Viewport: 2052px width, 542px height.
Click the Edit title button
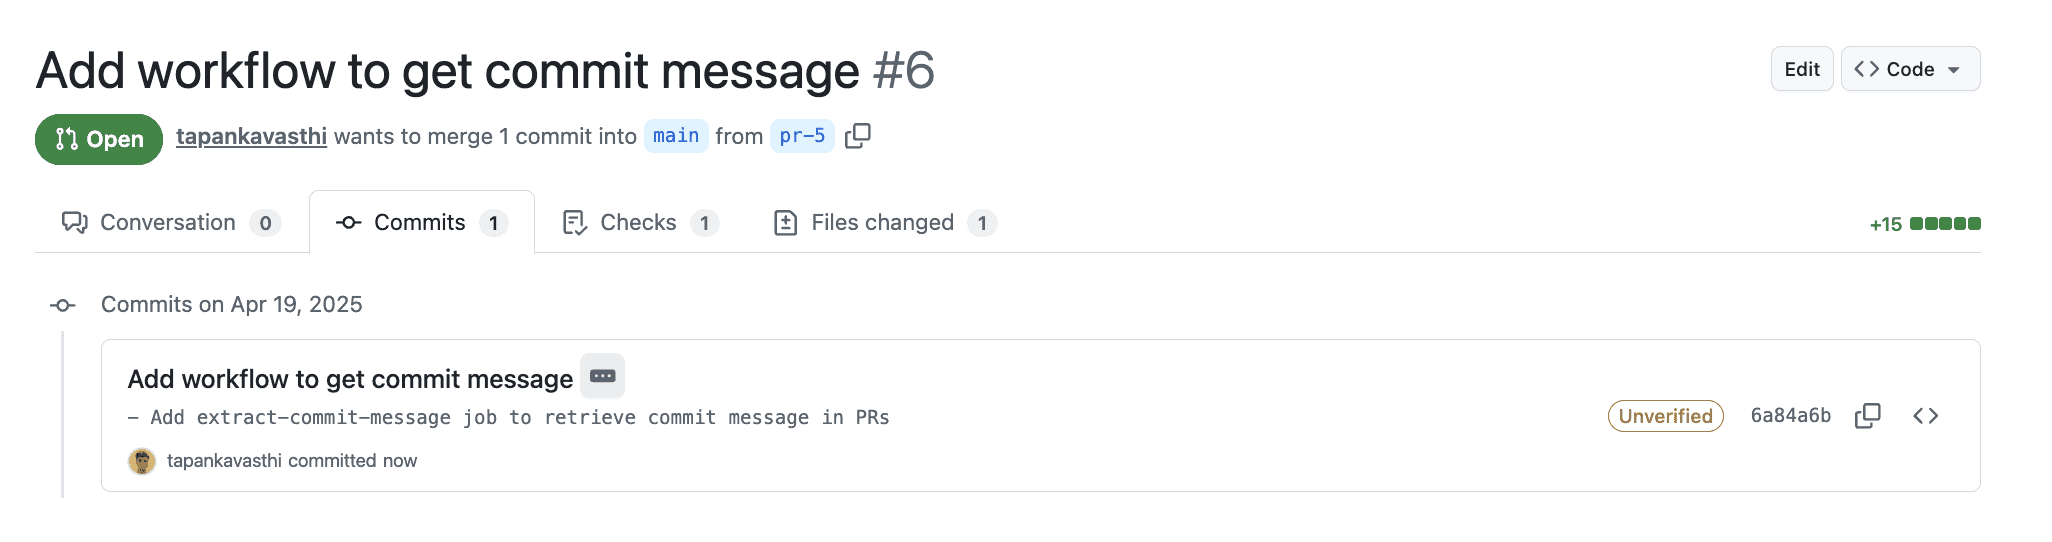(x=1802, y=69)
